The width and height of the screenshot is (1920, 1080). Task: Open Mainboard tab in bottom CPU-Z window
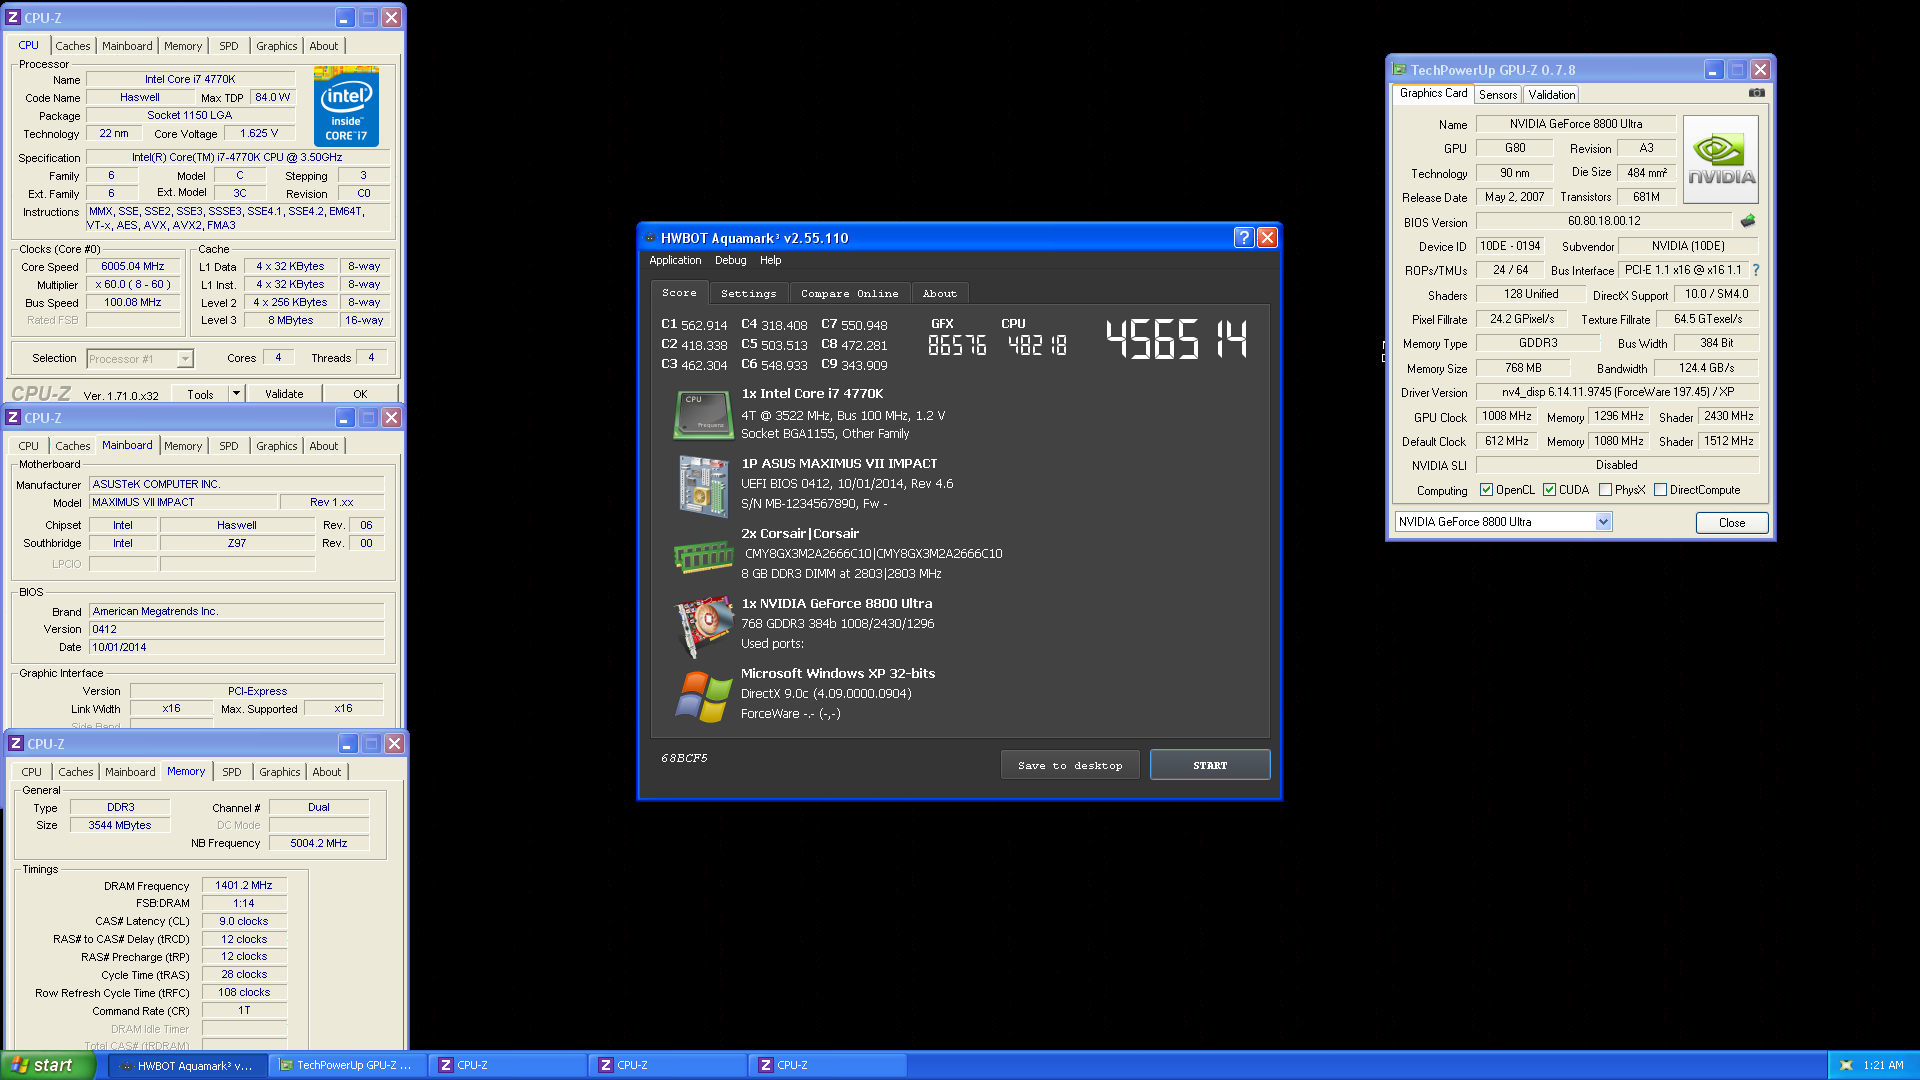click(x=130, y=772)
